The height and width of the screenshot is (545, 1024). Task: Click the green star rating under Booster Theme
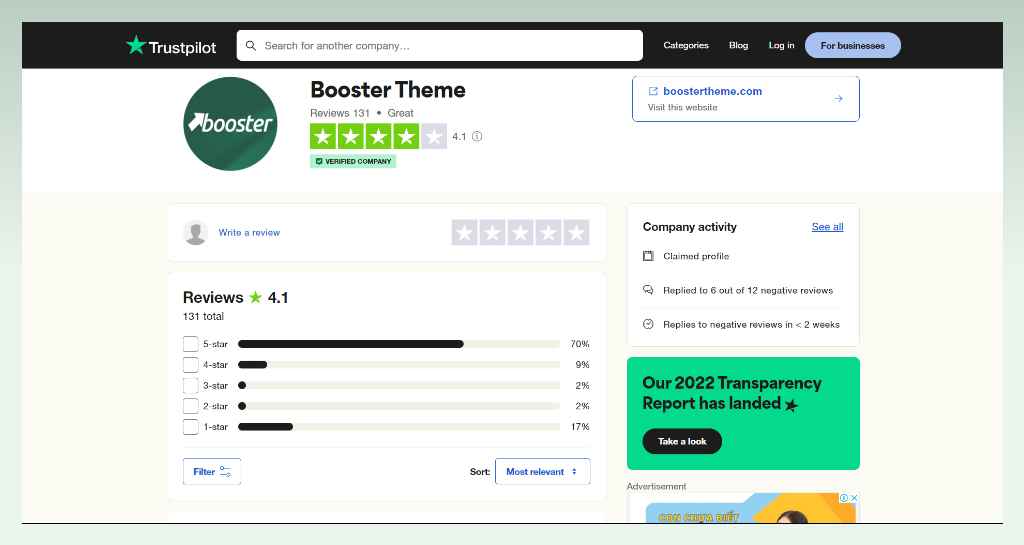point(378,136)
